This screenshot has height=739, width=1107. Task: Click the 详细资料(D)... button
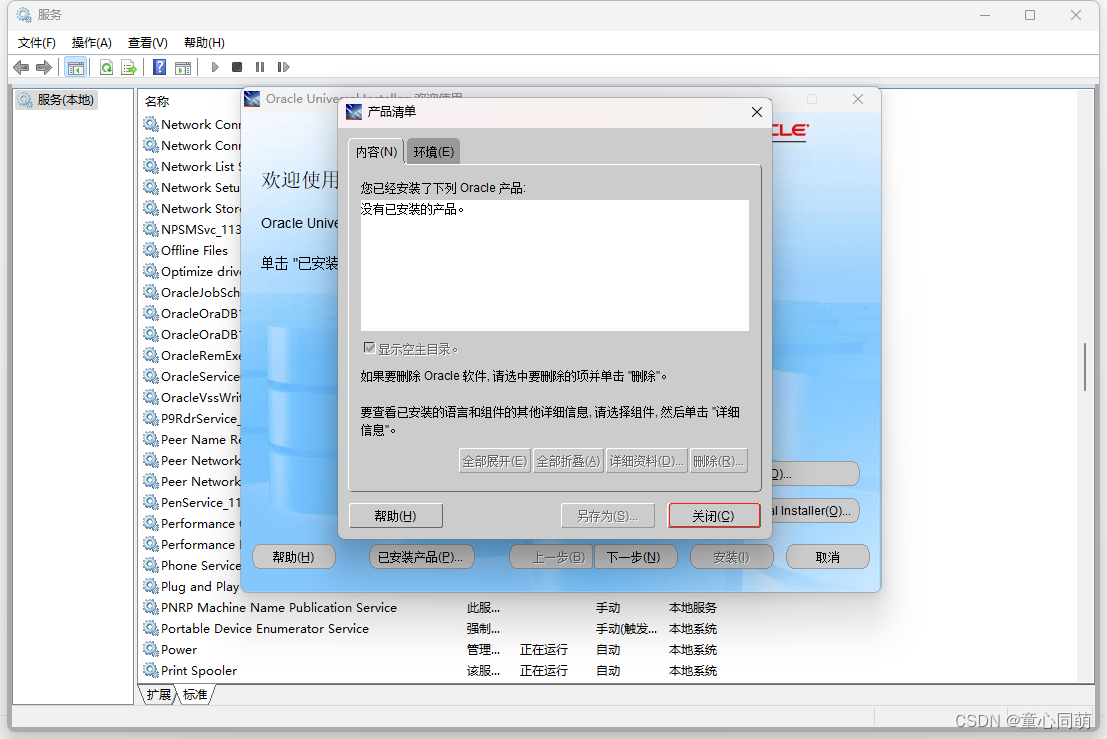(x=646, y=461)
